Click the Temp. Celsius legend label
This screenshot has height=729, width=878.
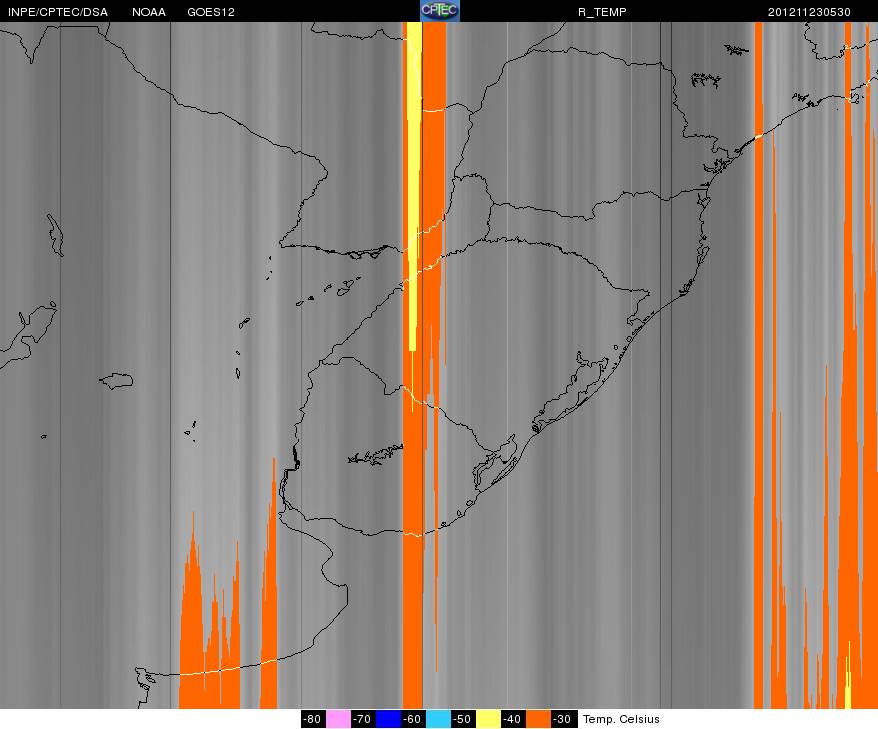click(x=621, y=719)
